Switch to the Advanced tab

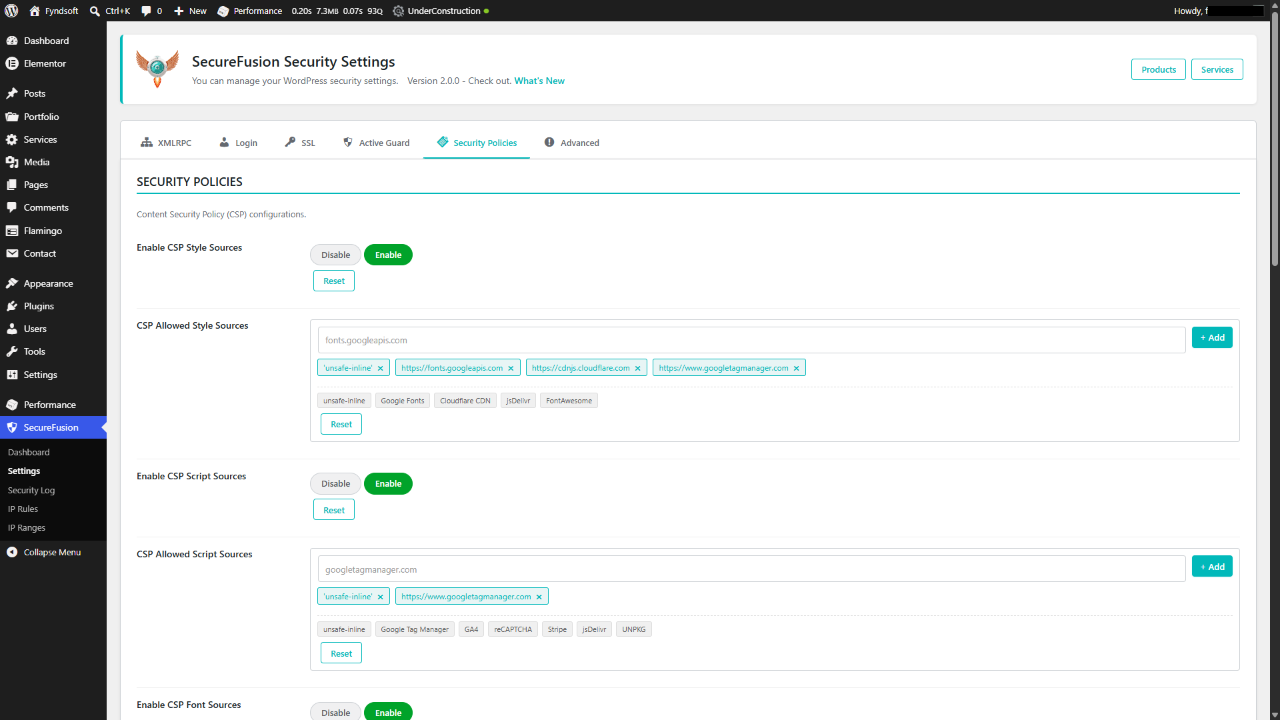(x=572, y=142)
